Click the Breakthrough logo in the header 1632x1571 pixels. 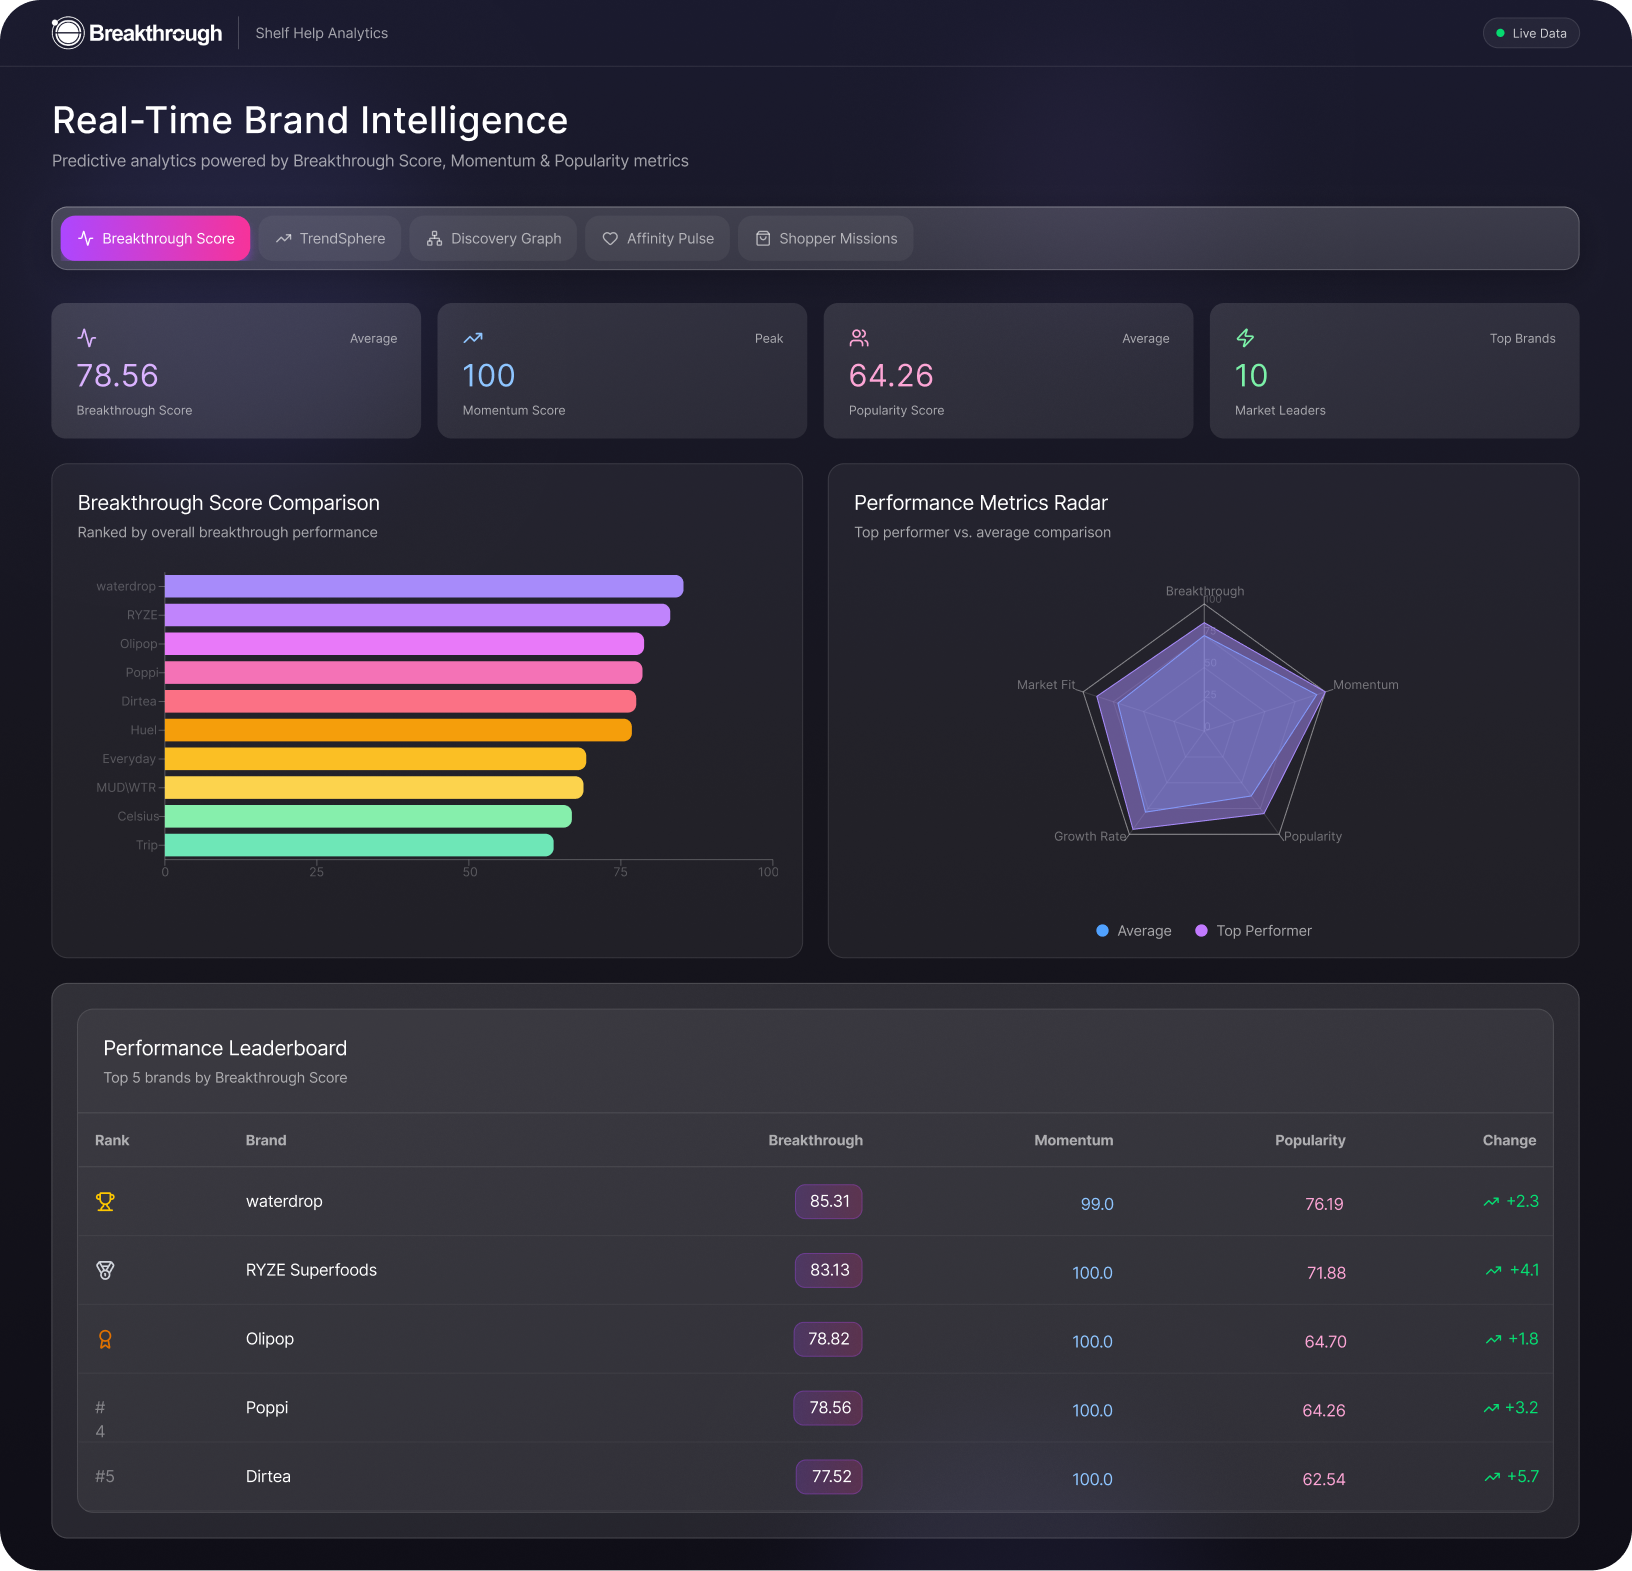(x=136, y=32)
